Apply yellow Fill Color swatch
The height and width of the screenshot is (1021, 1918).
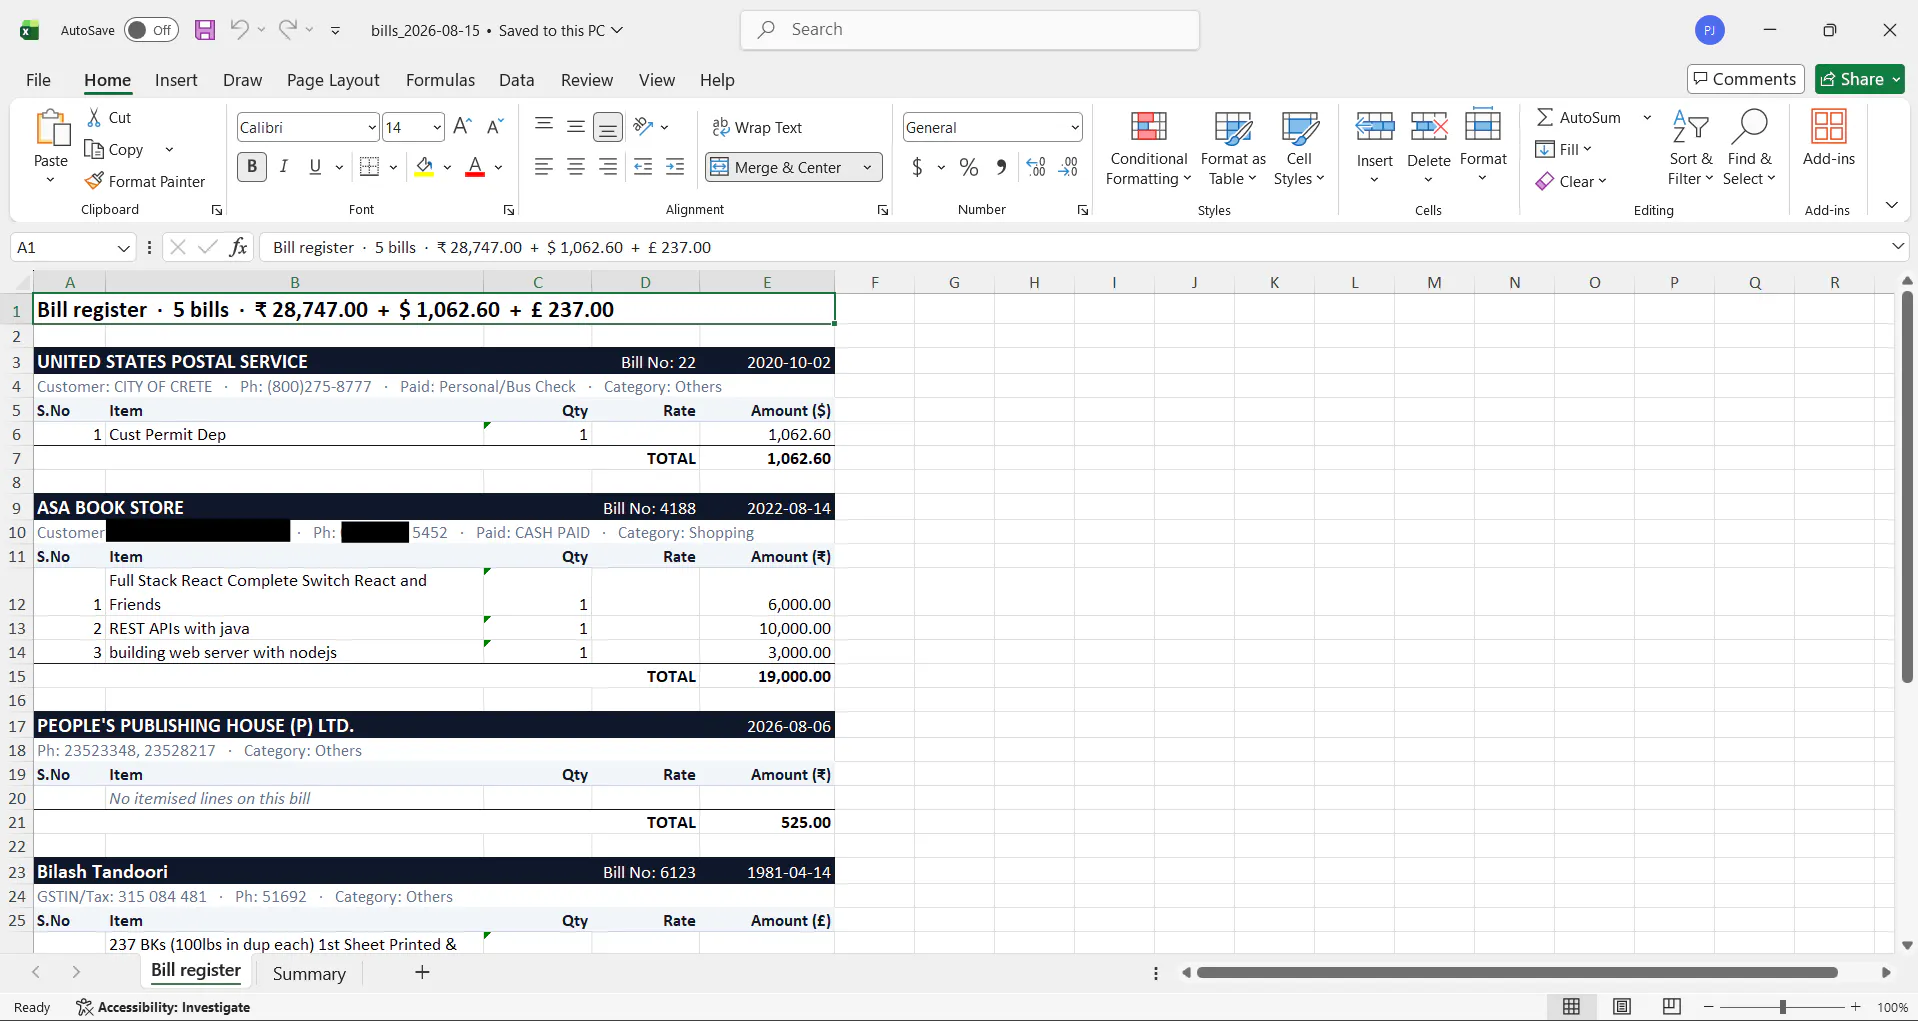425,167
